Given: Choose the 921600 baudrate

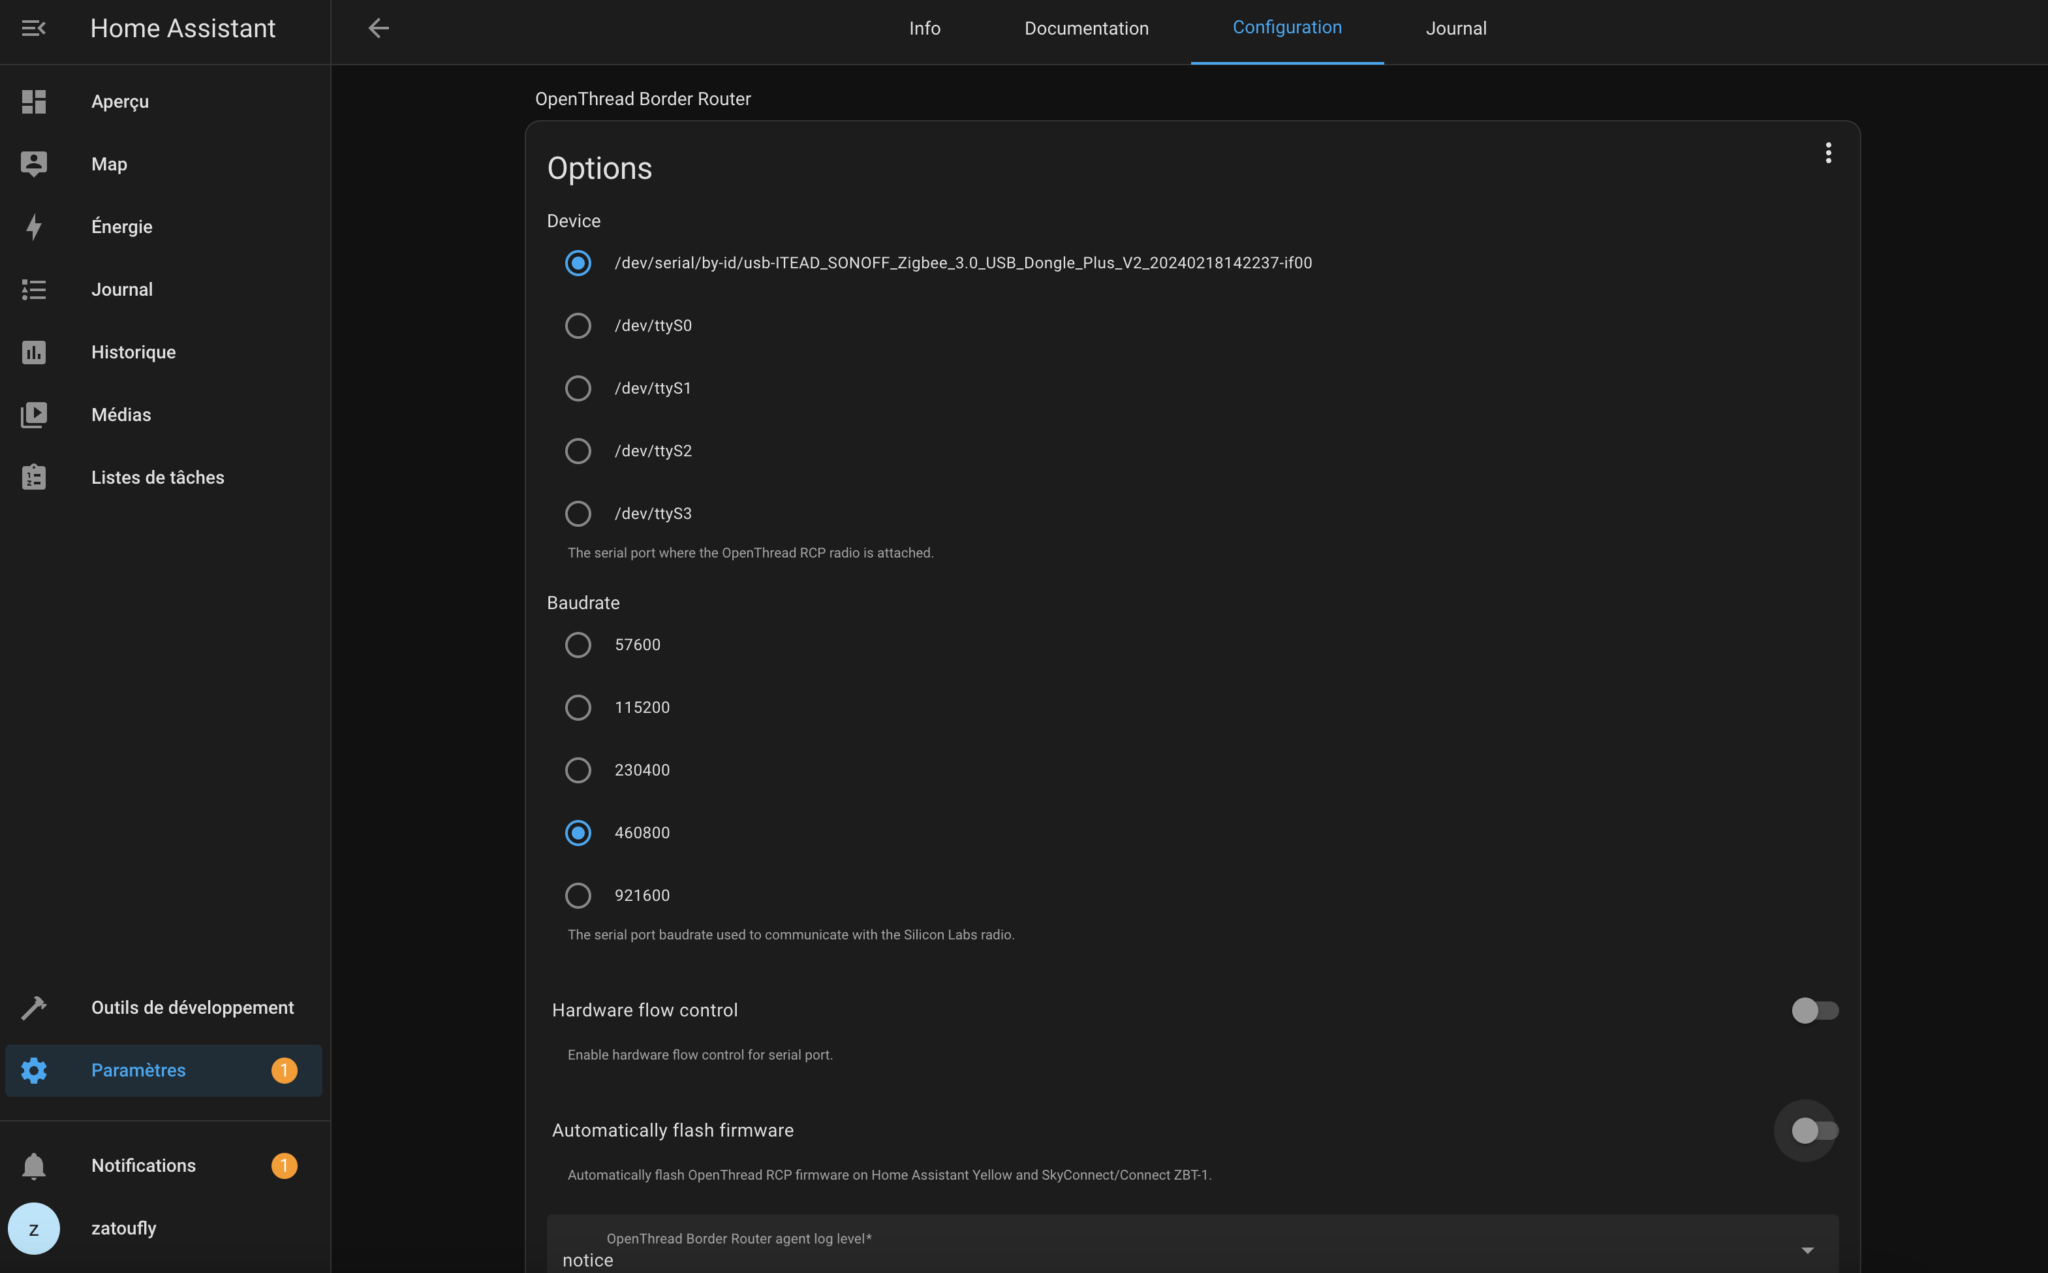Looking at the screenshot, I should pyautogui.click(x=578, y=895).
